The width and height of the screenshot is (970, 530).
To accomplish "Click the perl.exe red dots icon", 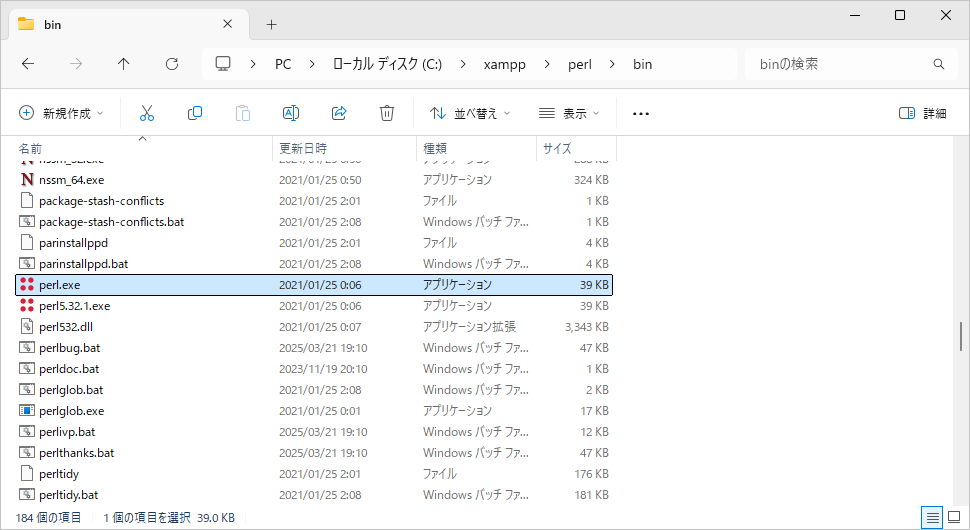I will [x=27, y=284].
